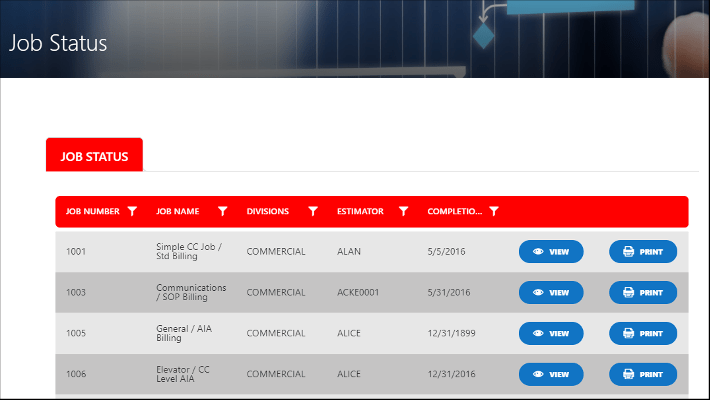
Task: Click the Job Status page title
Action: click(58, 43)
